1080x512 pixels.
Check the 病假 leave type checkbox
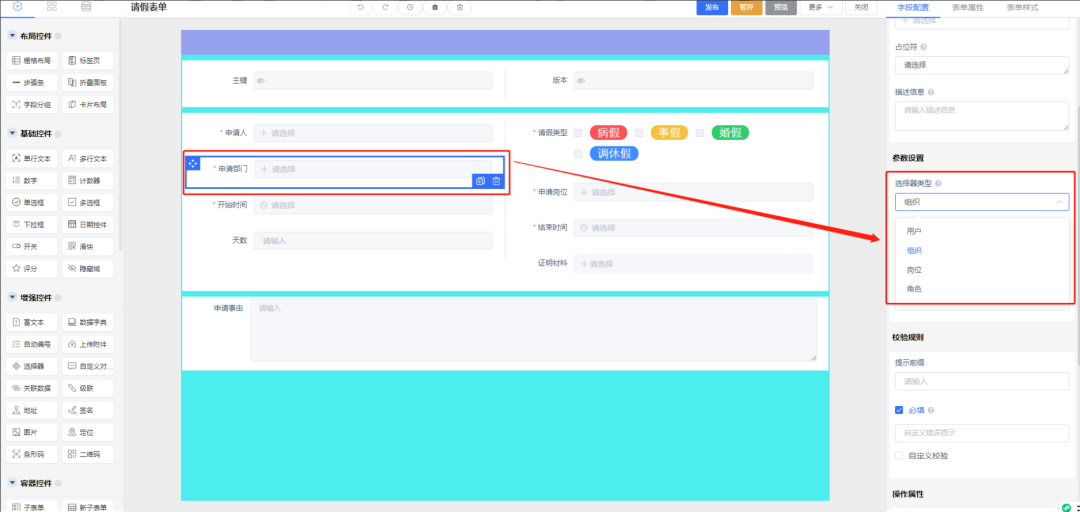click(x=578, y=133)
